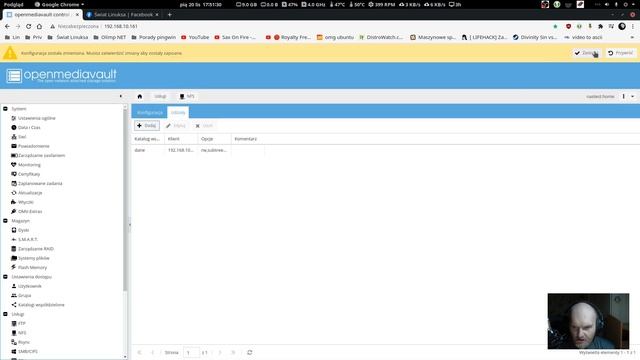Collapse the navigation sidebar panel arrow
640x360 pixels.
click(121, 96)
